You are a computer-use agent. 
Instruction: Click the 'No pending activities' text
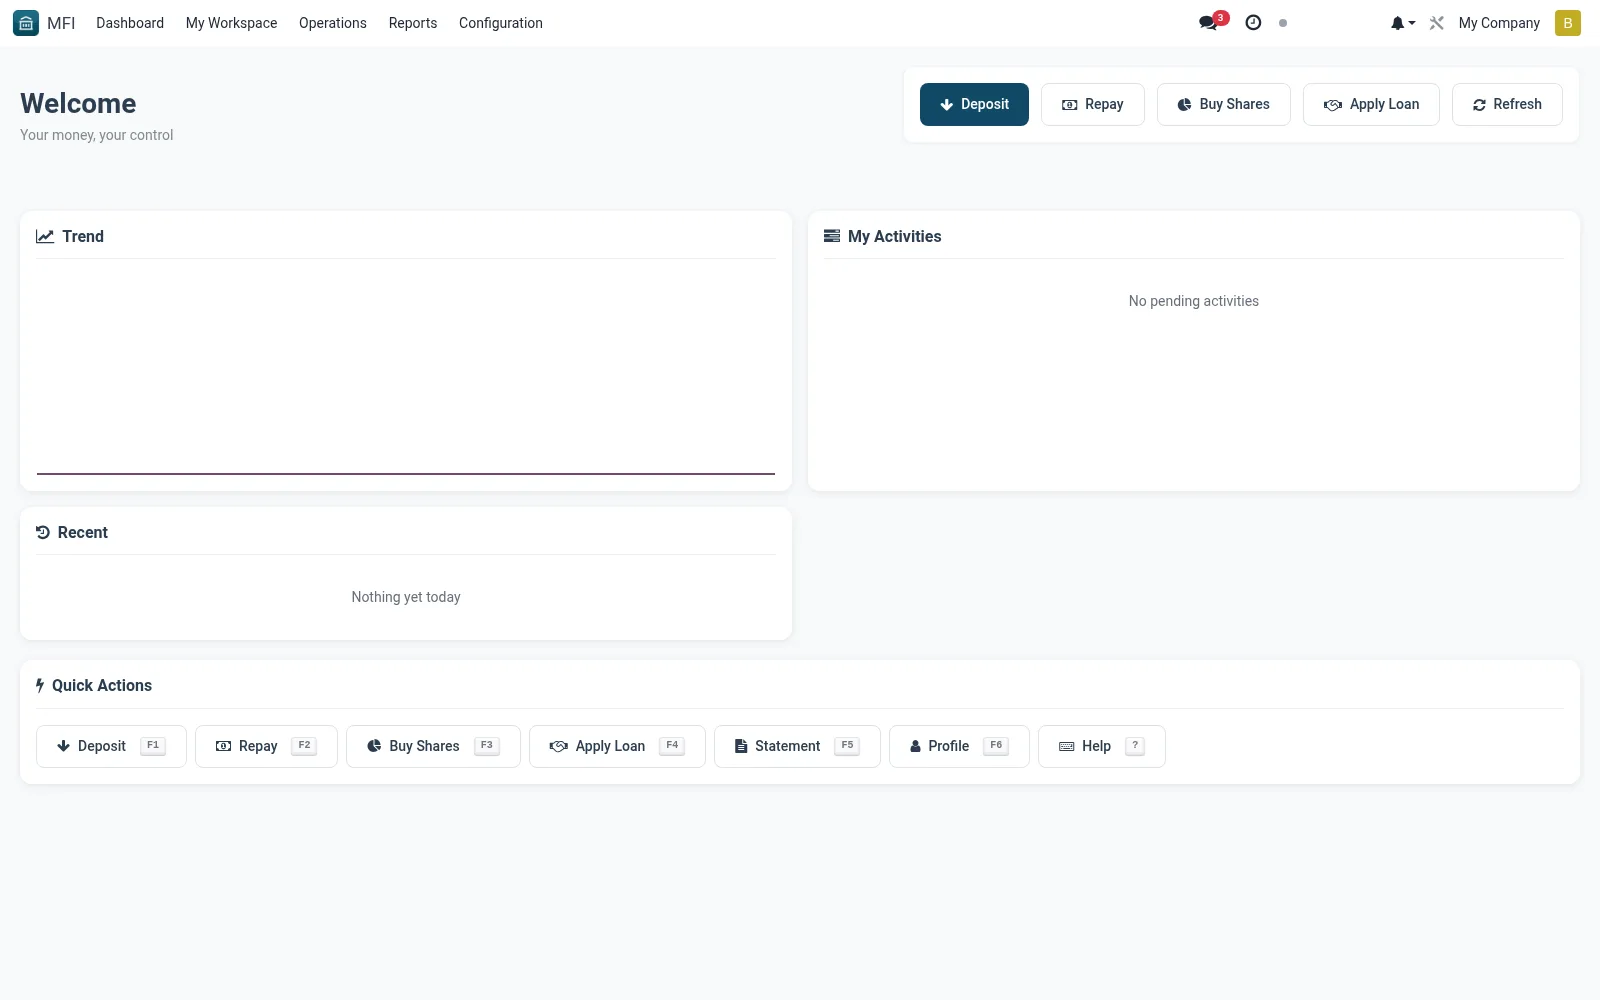pyautogui.click(x=1193, y=301)
